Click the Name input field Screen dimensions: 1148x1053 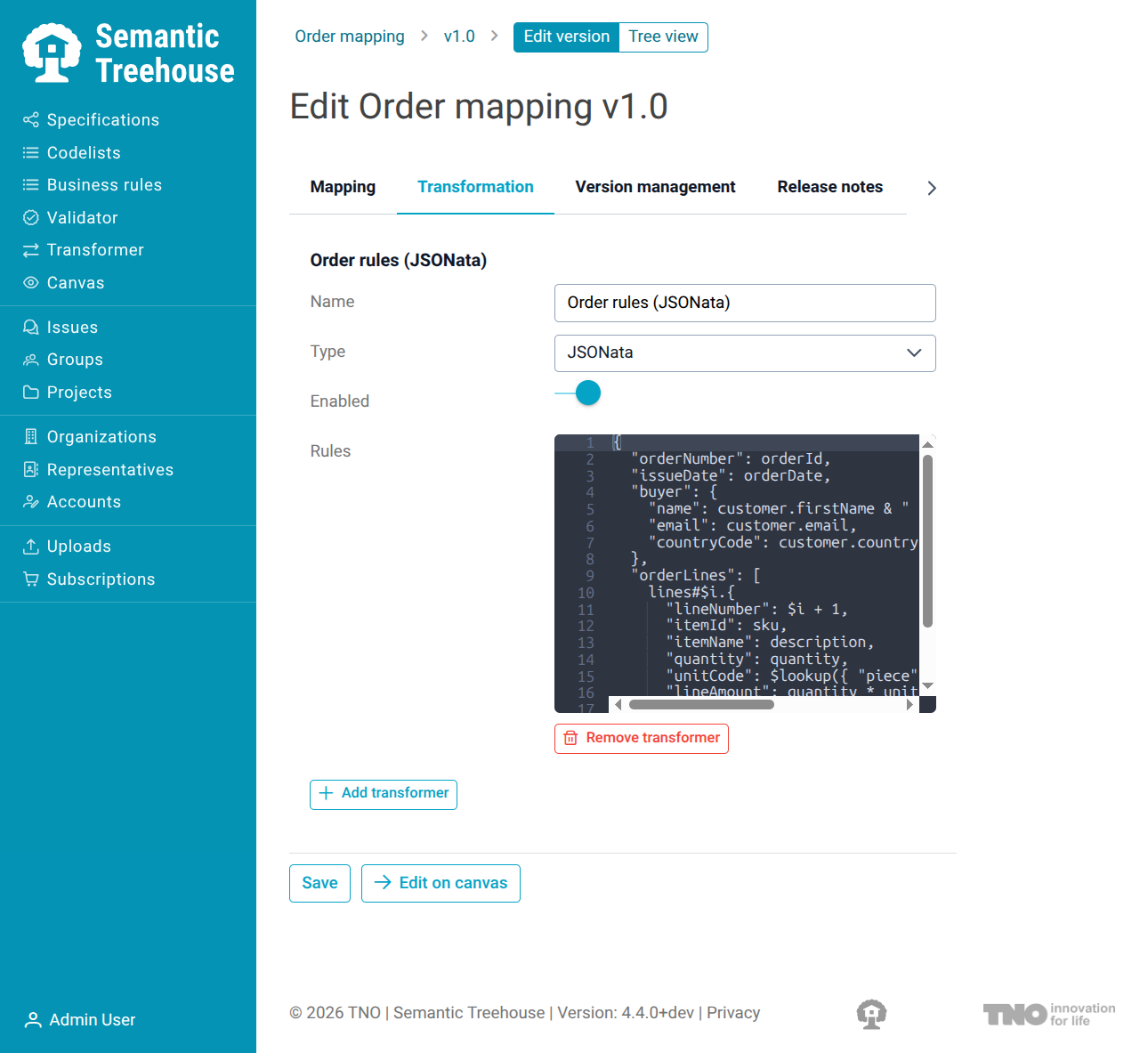coord(745,302)
